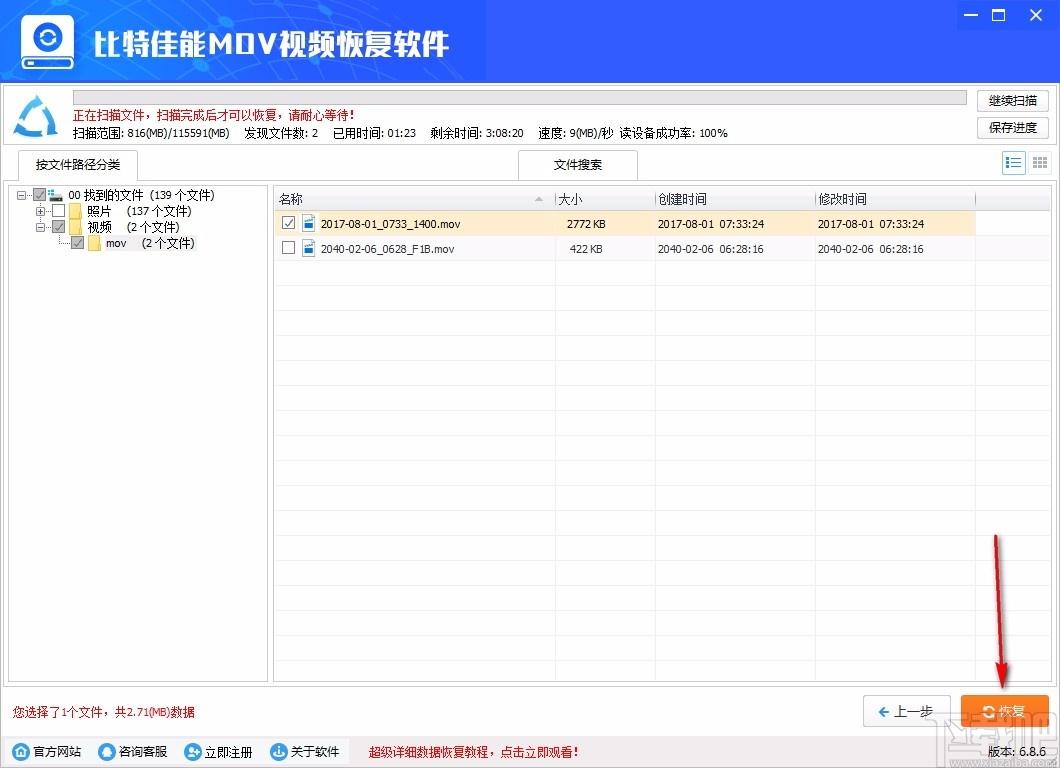Click the 大小 column header
Image resolution: width=1060 pixels, height=768 pixels.
(604, 199)
